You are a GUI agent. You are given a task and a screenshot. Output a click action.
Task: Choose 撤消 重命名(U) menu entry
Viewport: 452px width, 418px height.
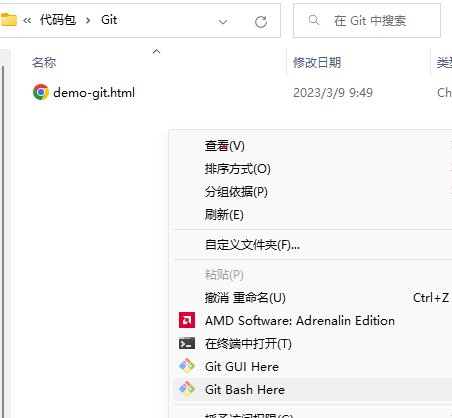[312, 297]
